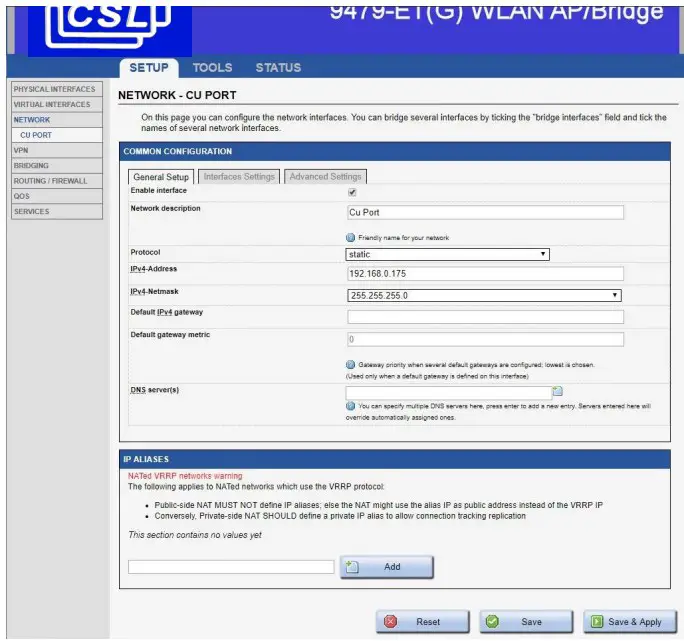The image size is (684, 641).
Task: Open BRIDGING in the sidebar
Action: [57, 165]
